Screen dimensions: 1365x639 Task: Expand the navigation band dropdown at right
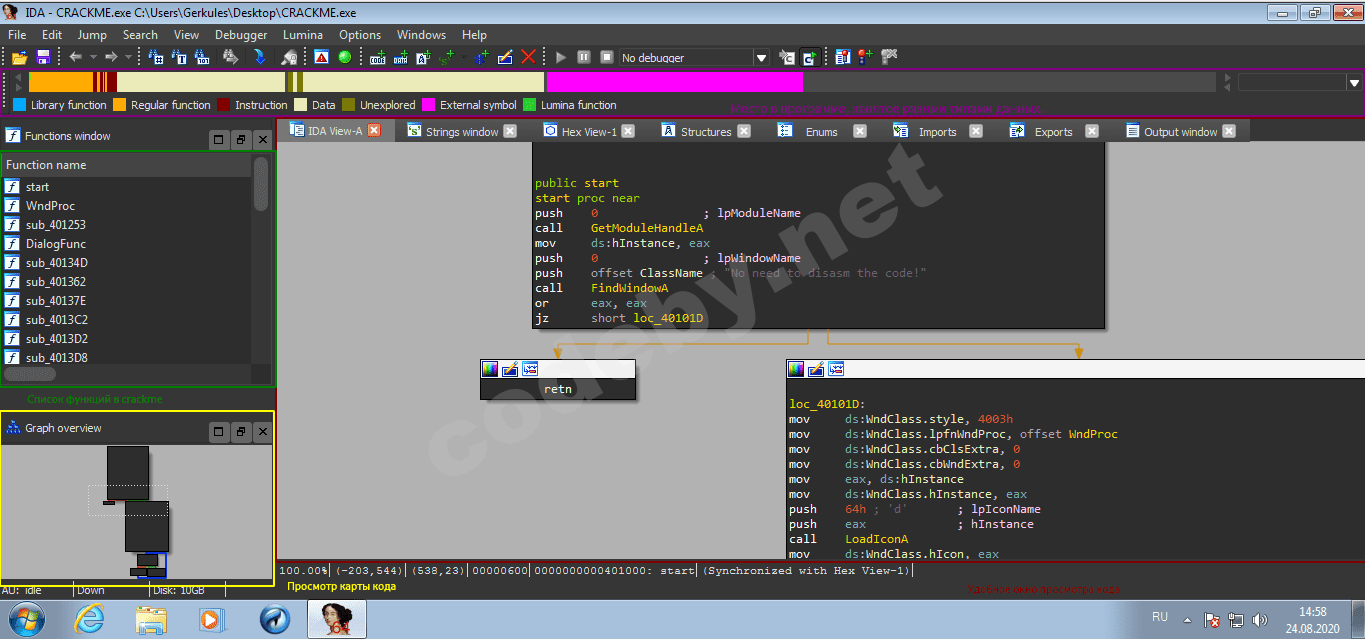(1355, 83)
